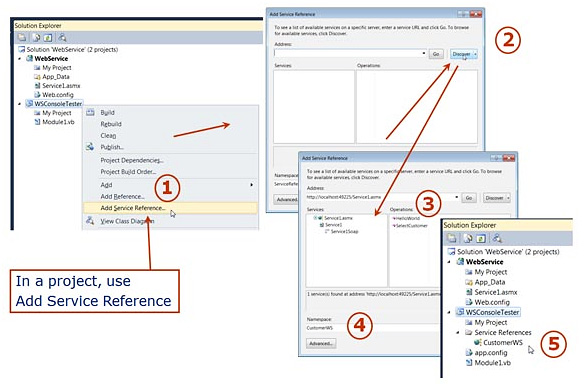Collapse the Service References folder node
The height and width of the screenshot is (386, 584).
click(458, 332)
